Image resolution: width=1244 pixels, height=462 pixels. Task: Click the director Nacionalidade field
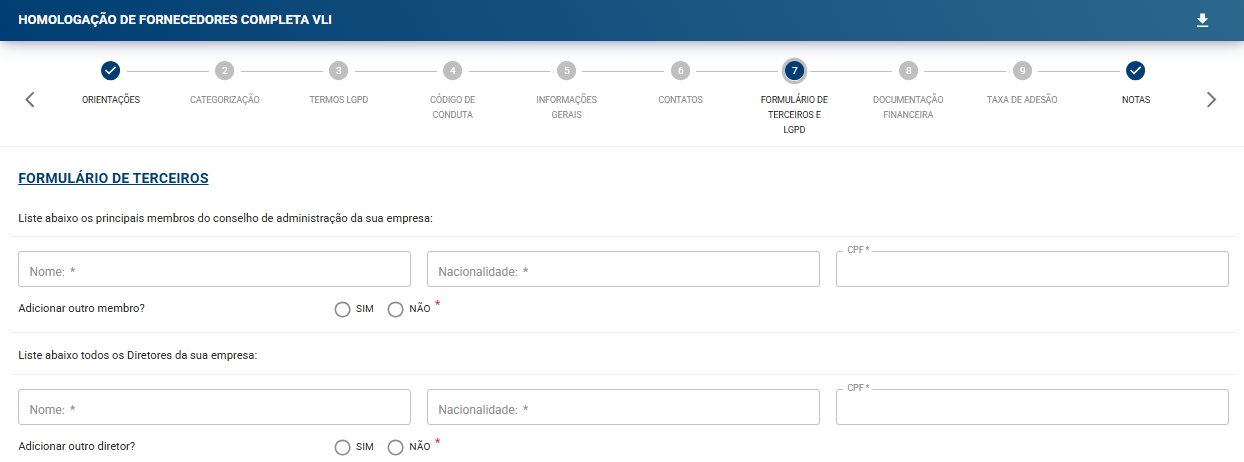pos(623,408)
